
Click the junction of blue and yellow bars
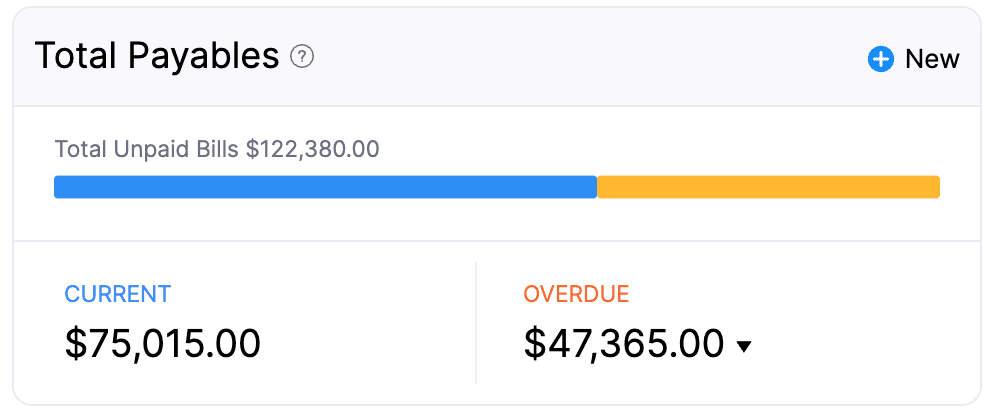point(597,187)
